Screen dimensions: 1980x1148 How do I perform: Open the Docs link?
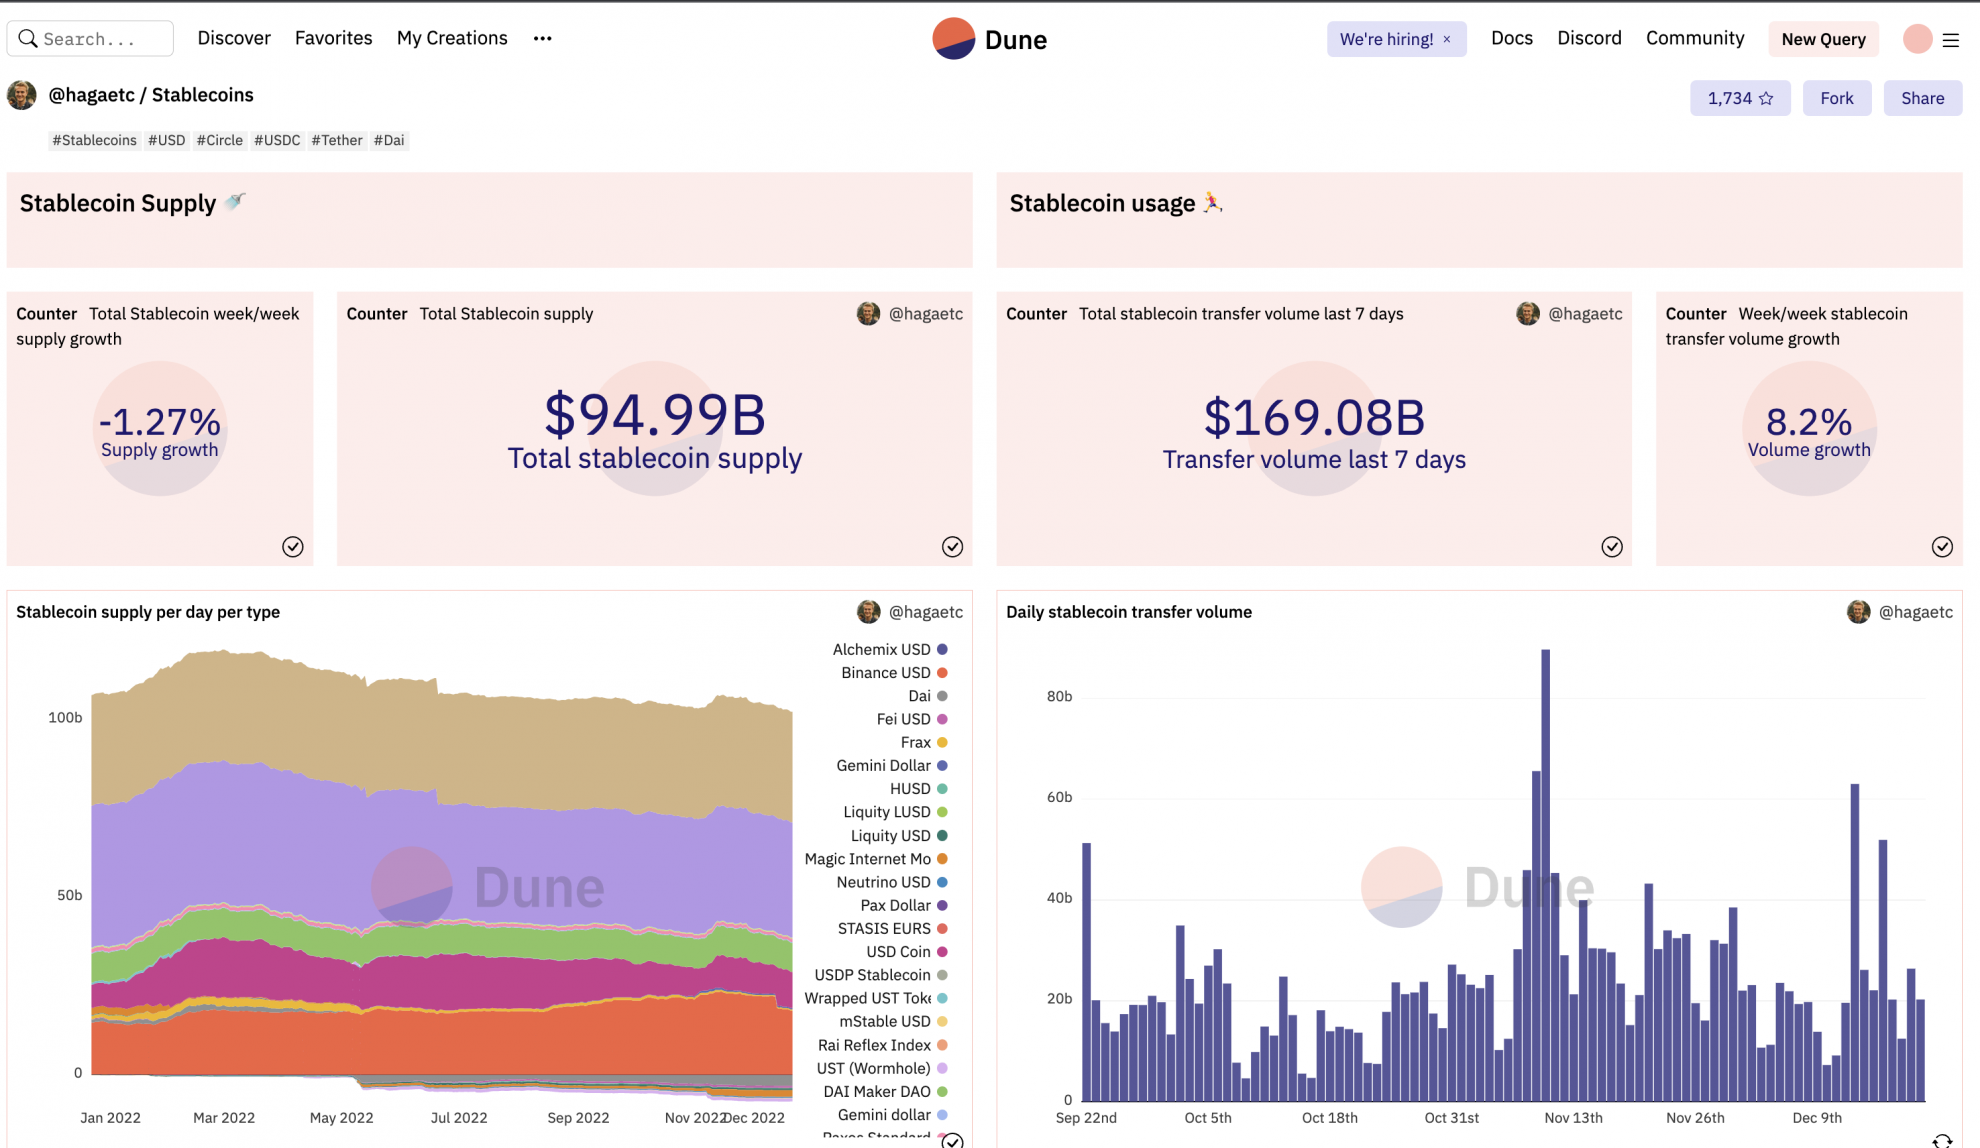1512,38
